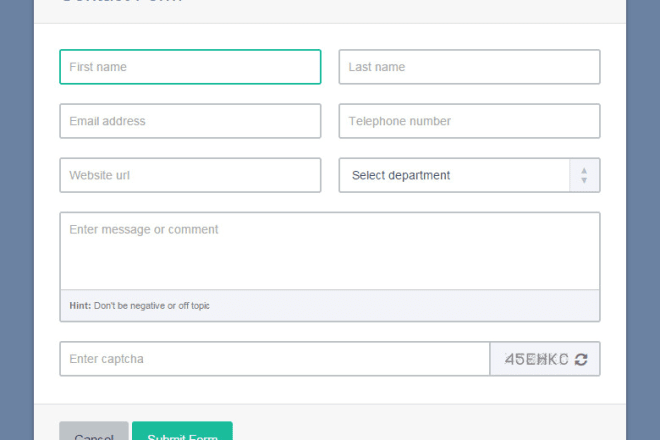Click into the Last name field
Screen dimensions: 660x440
[x=469, y=67]
